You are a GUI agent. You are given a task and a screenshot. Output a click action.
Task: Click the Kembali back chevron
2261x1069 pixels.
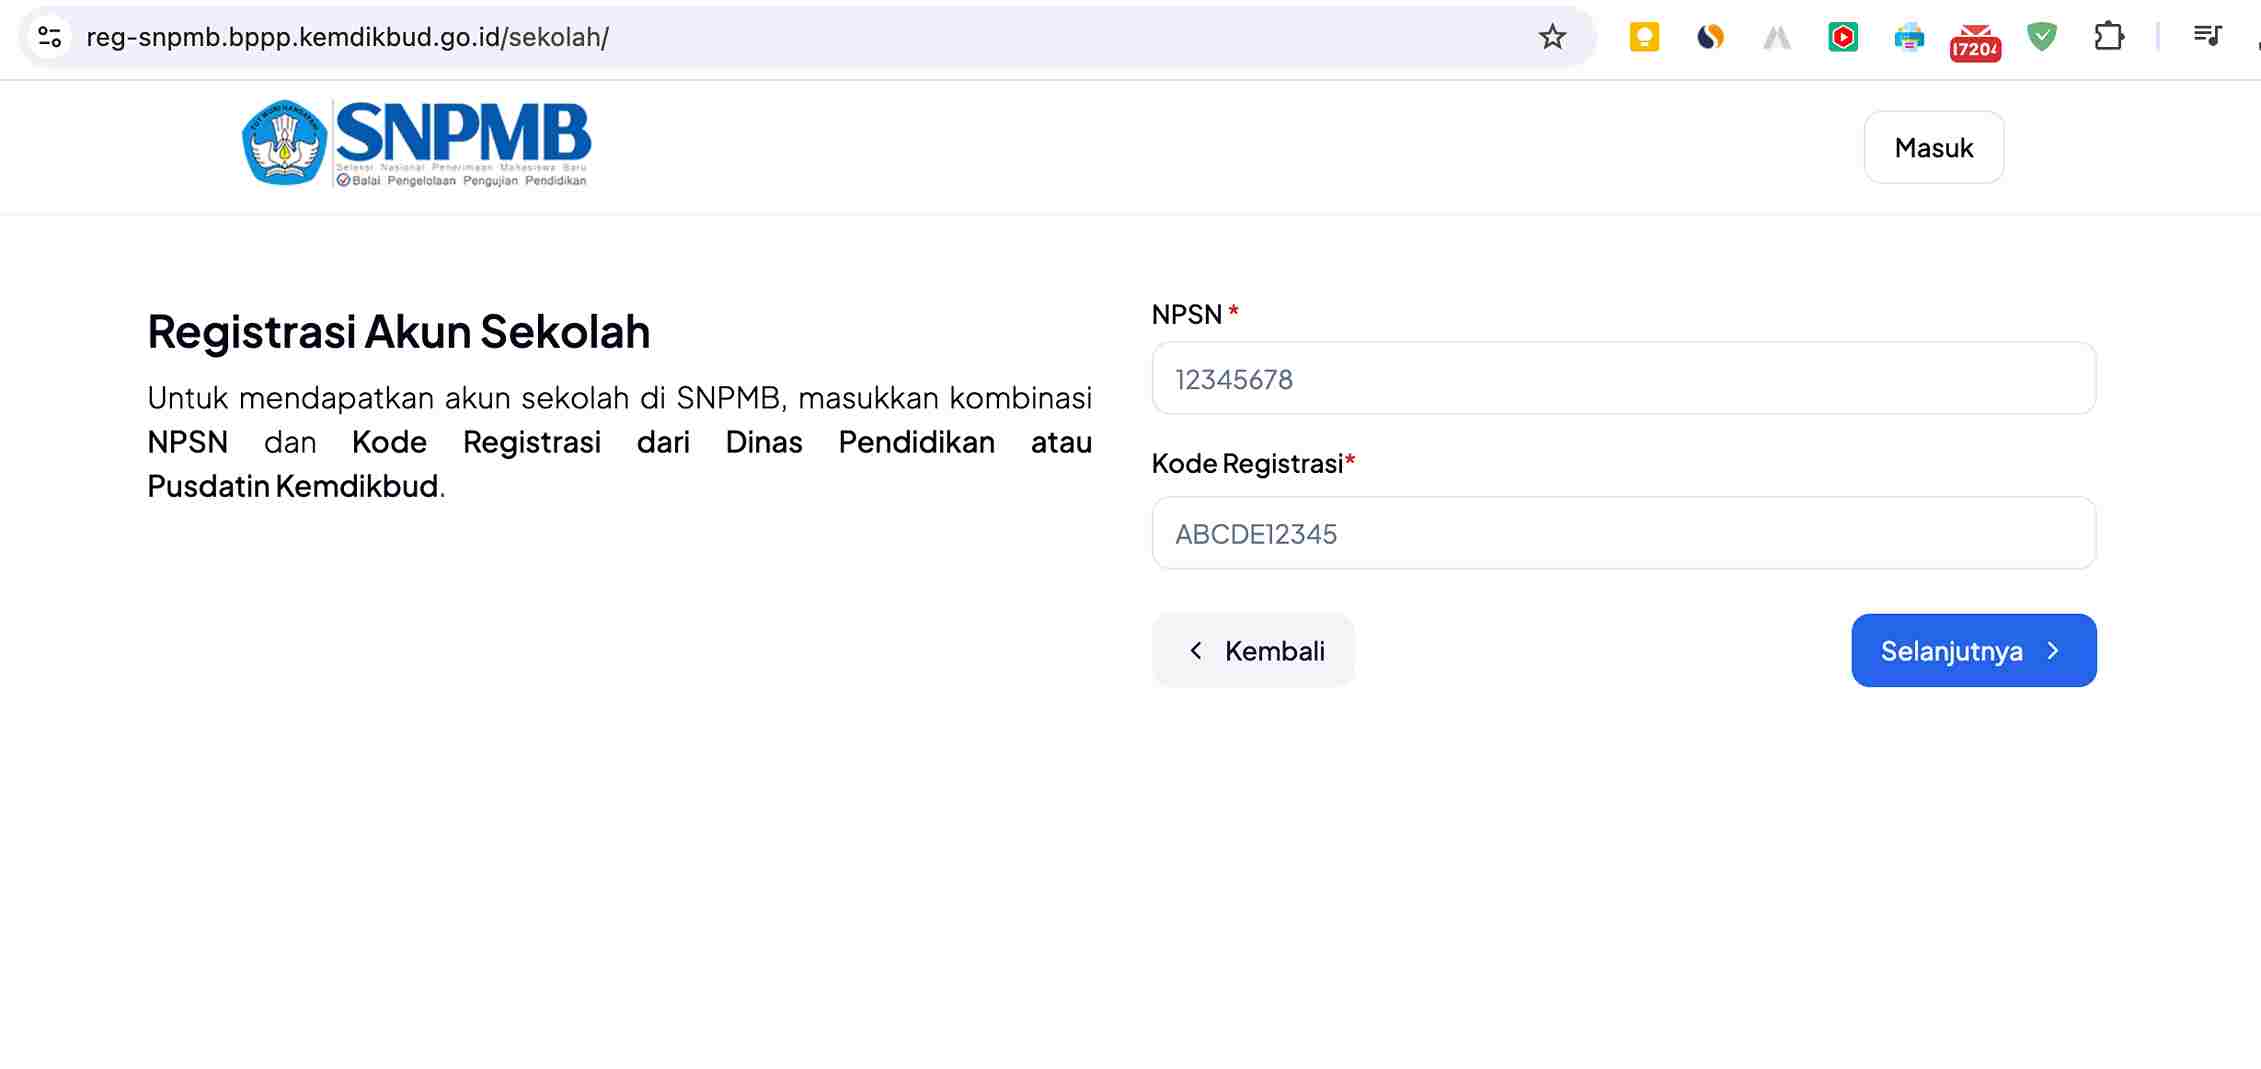click(x=1196, y=650)
